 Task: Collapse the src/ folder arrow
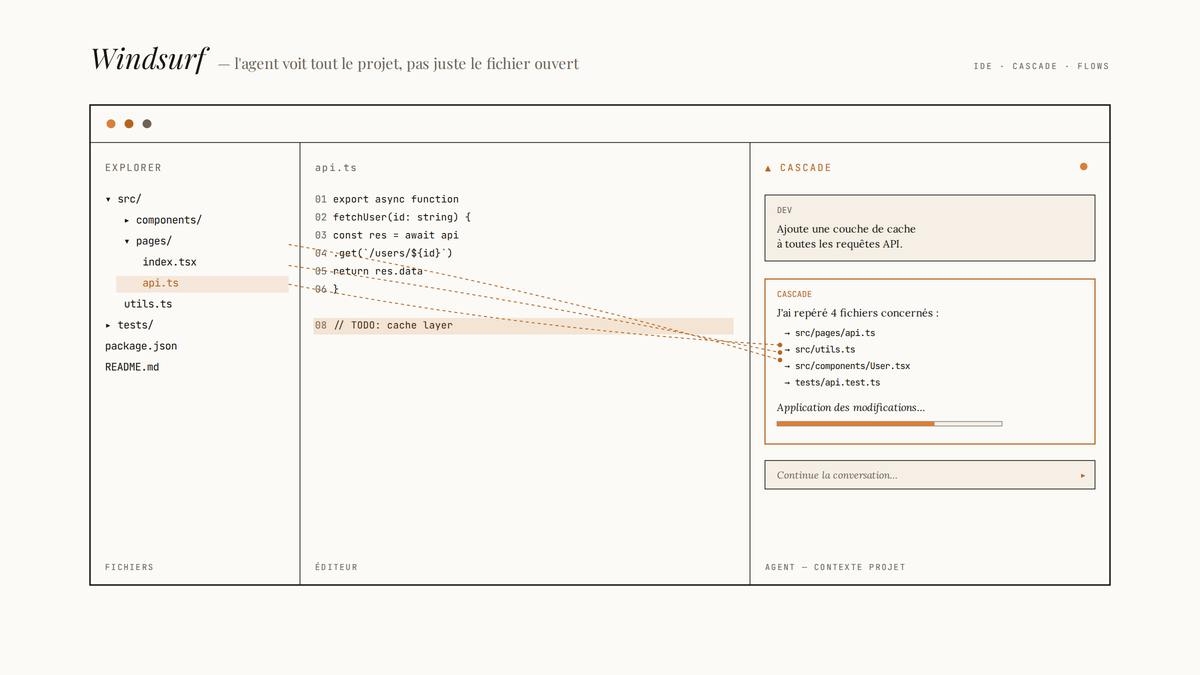(x=108, y=199)
